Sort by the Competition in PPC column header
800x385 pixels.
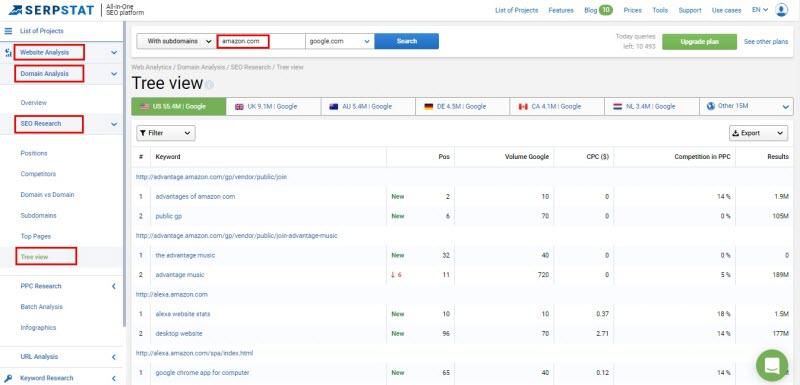[x=703, y=157]
